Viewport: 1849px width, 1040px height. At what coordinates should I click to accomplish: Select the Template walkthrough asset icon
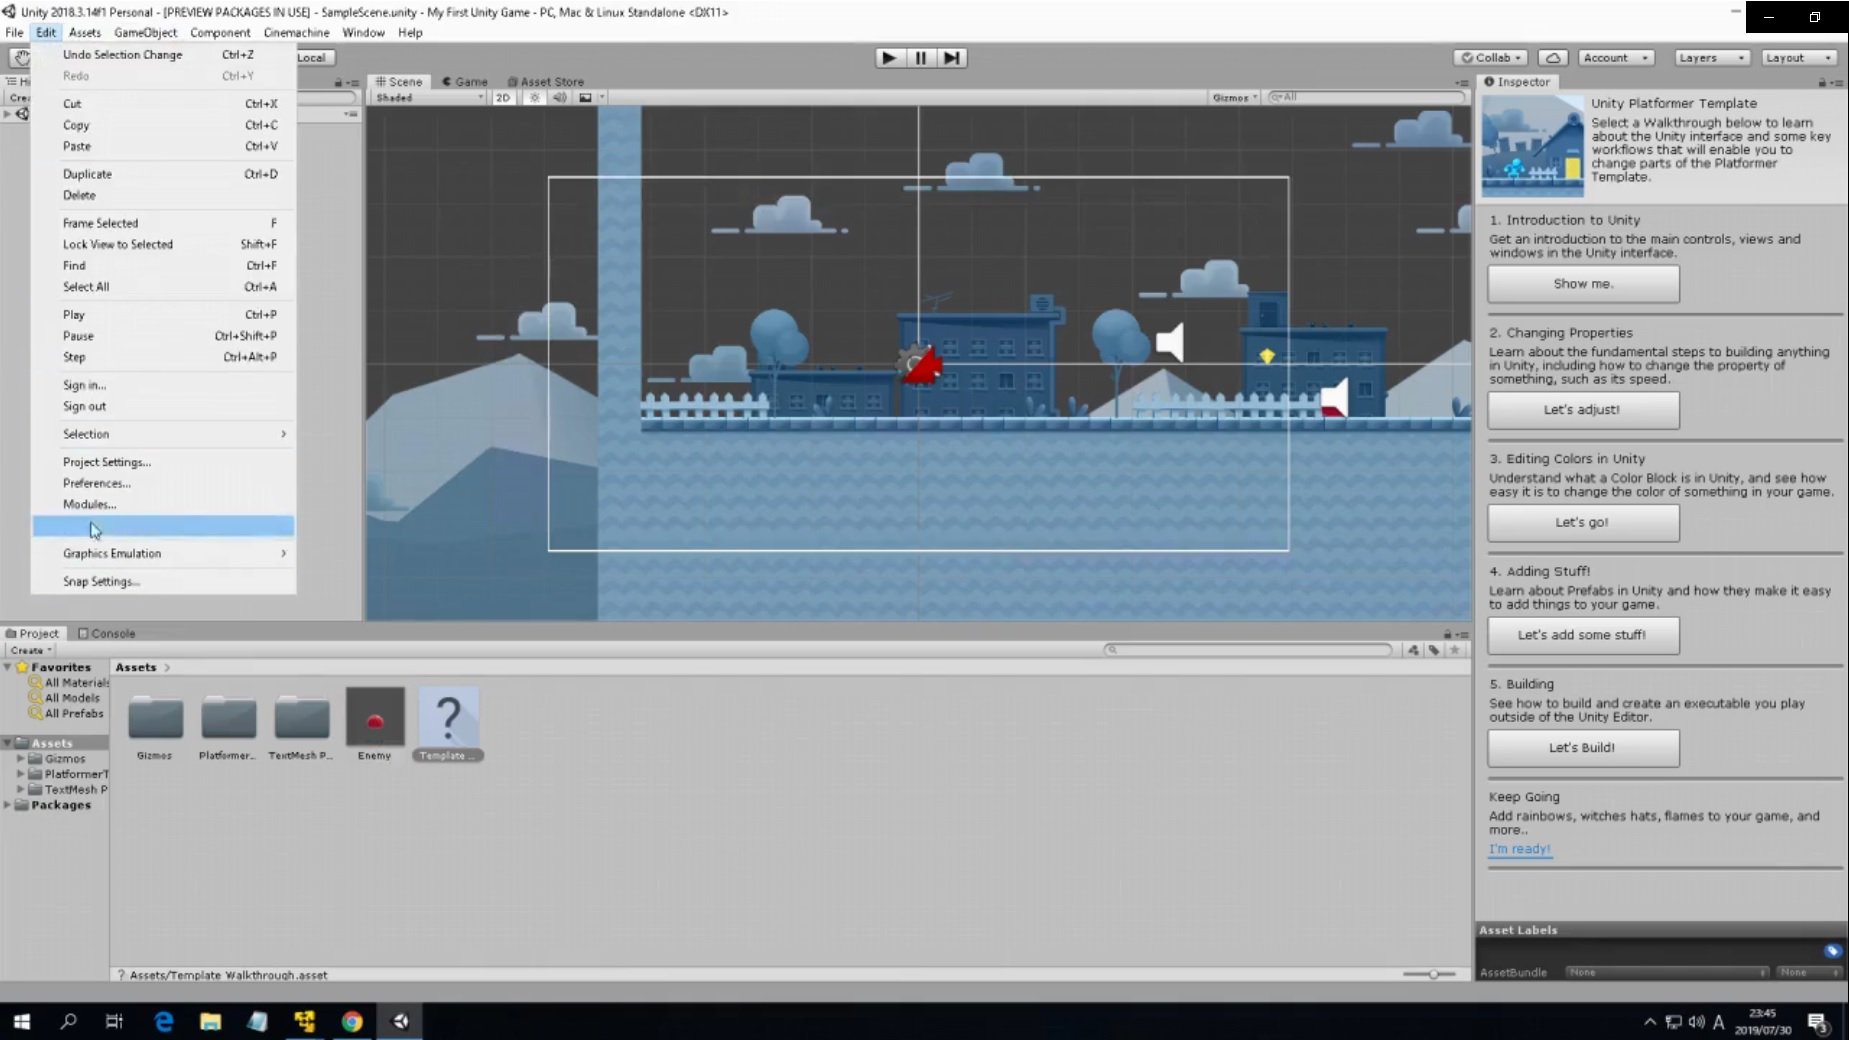click(x=449, y=716)
